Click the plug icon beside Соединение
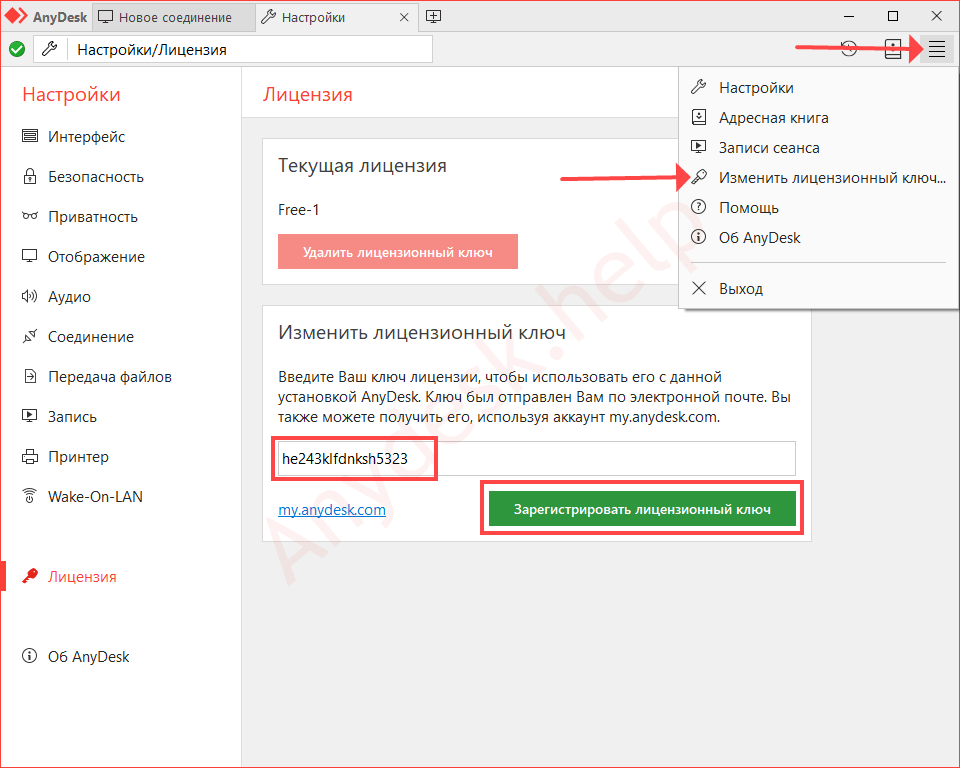The height and width of the screenshot is (768, 960). click(x=29, y=336)
